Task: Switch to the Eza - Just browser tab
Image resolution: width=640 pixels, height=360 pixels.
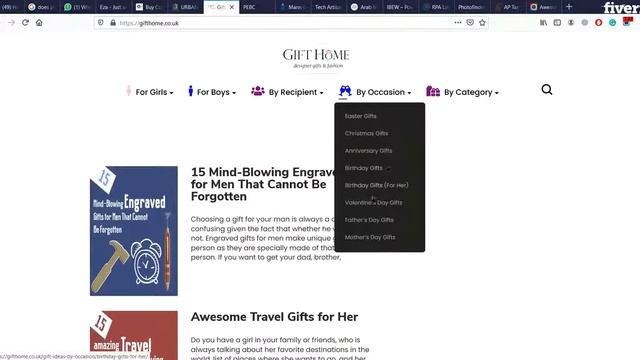Action: [113, 7]
